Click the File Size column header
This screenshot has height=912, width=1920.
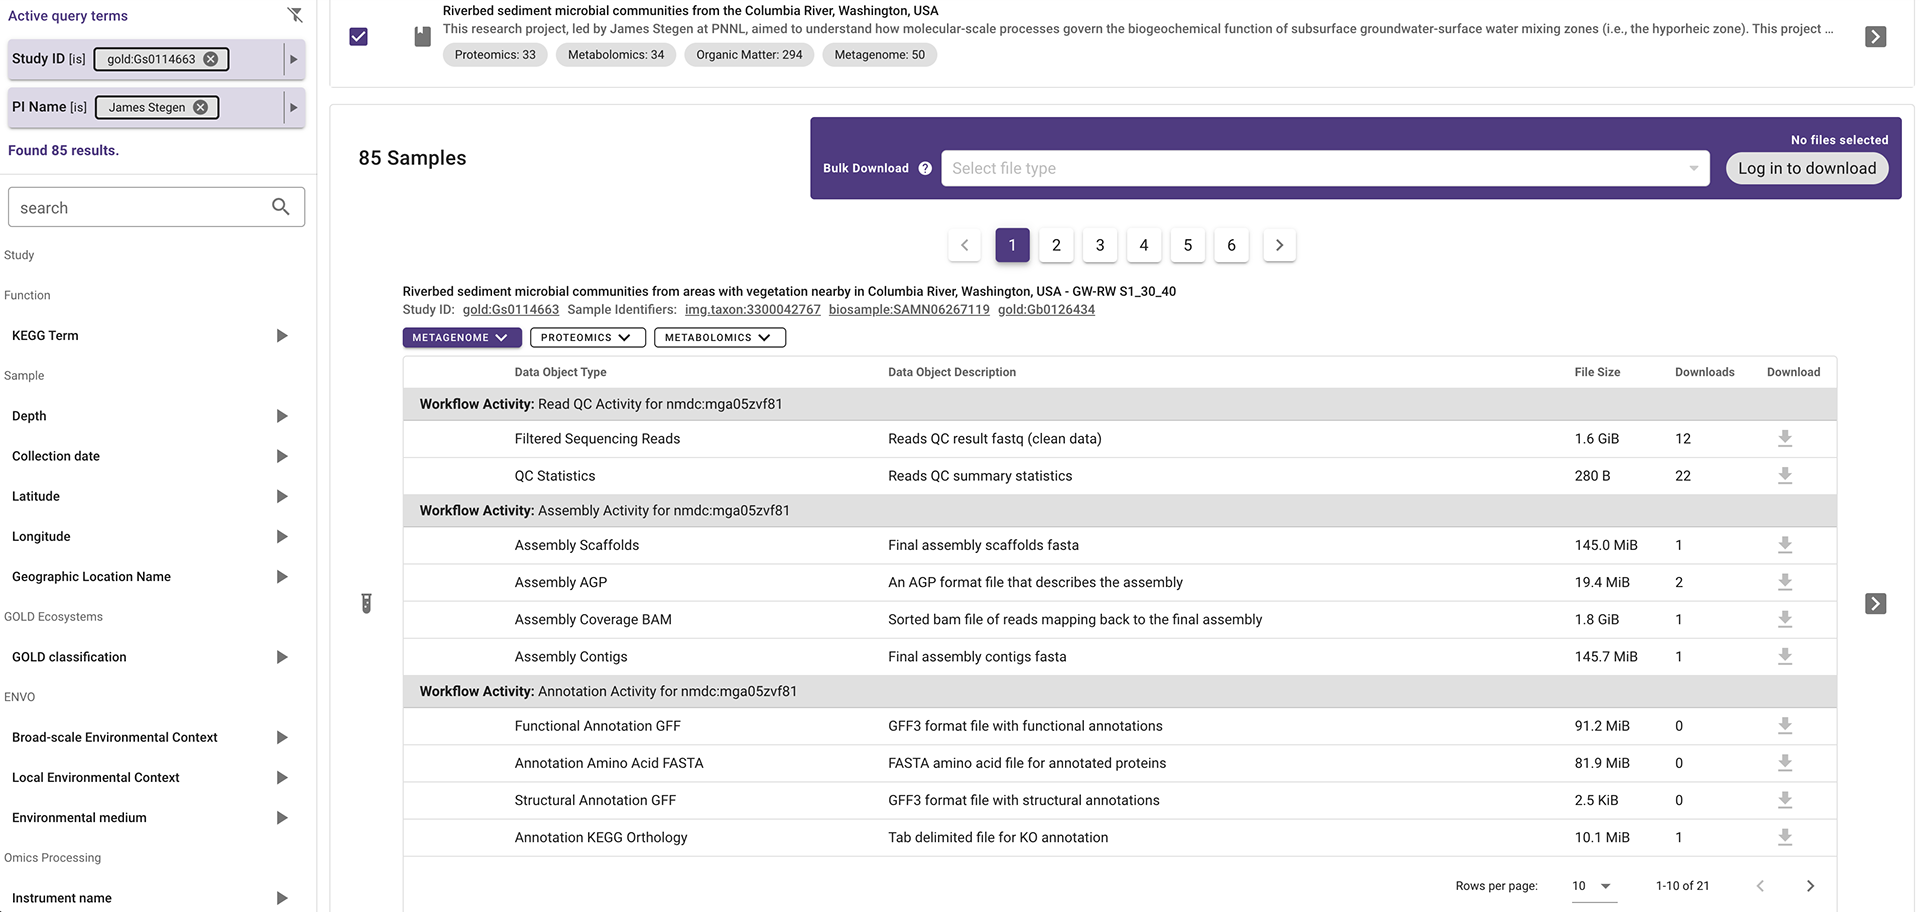pyautogui.click(x=1597, y=372)
